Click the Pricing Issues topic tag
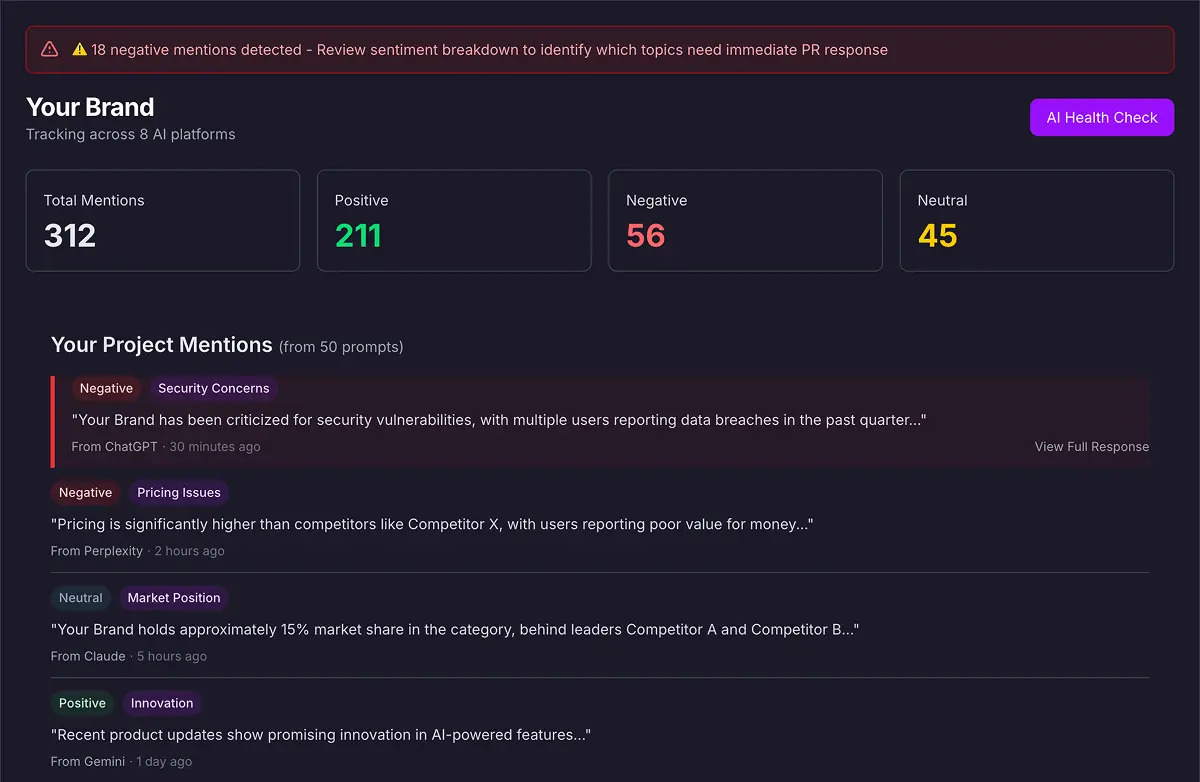Image resolution: width=1200 pixels, height=782 pixels. click(179, 492)
